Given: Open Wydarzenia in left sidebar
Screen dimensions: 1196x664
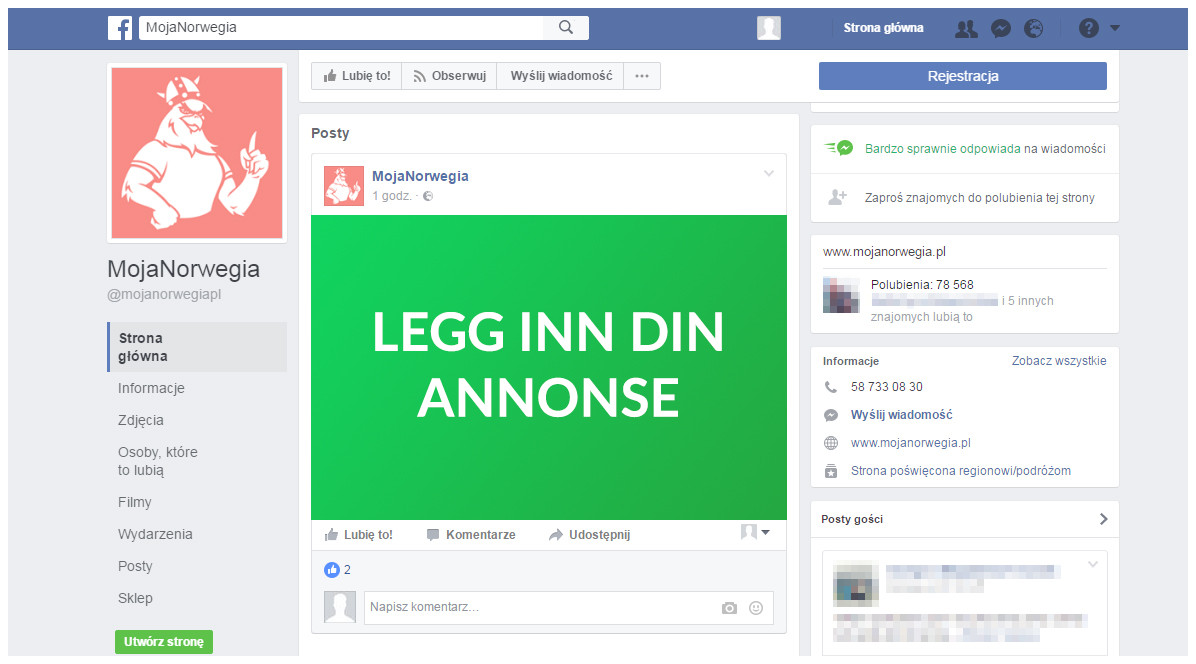Looking at the screenshot, I should click(155, 534).
